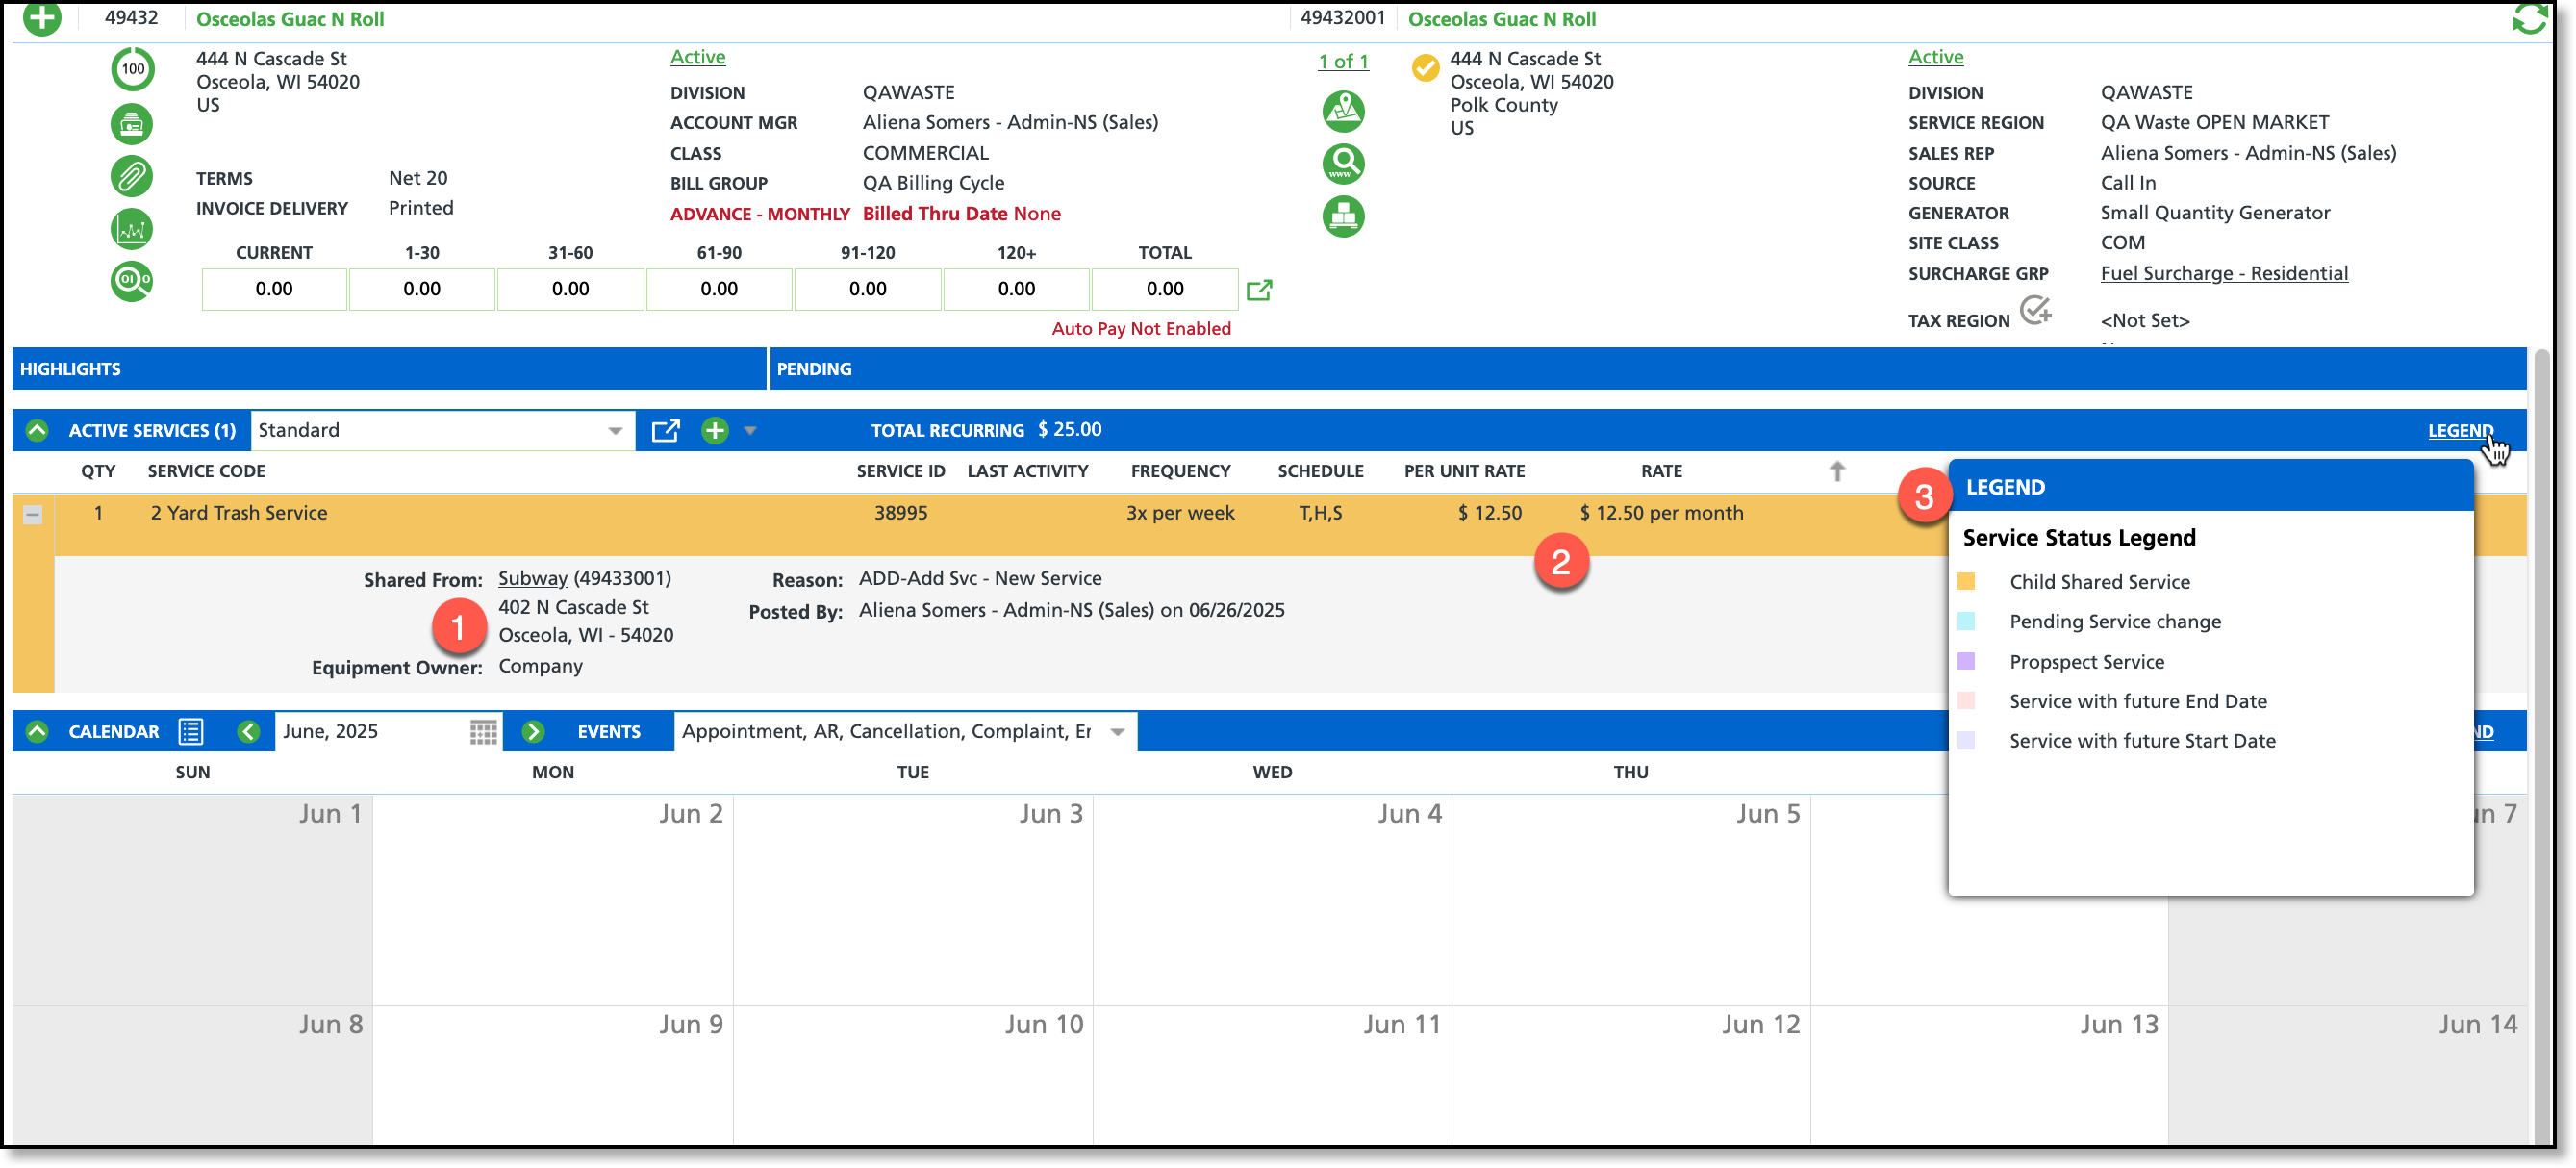Click Fuel Surcharge - Residential link

coord(2224,274)
